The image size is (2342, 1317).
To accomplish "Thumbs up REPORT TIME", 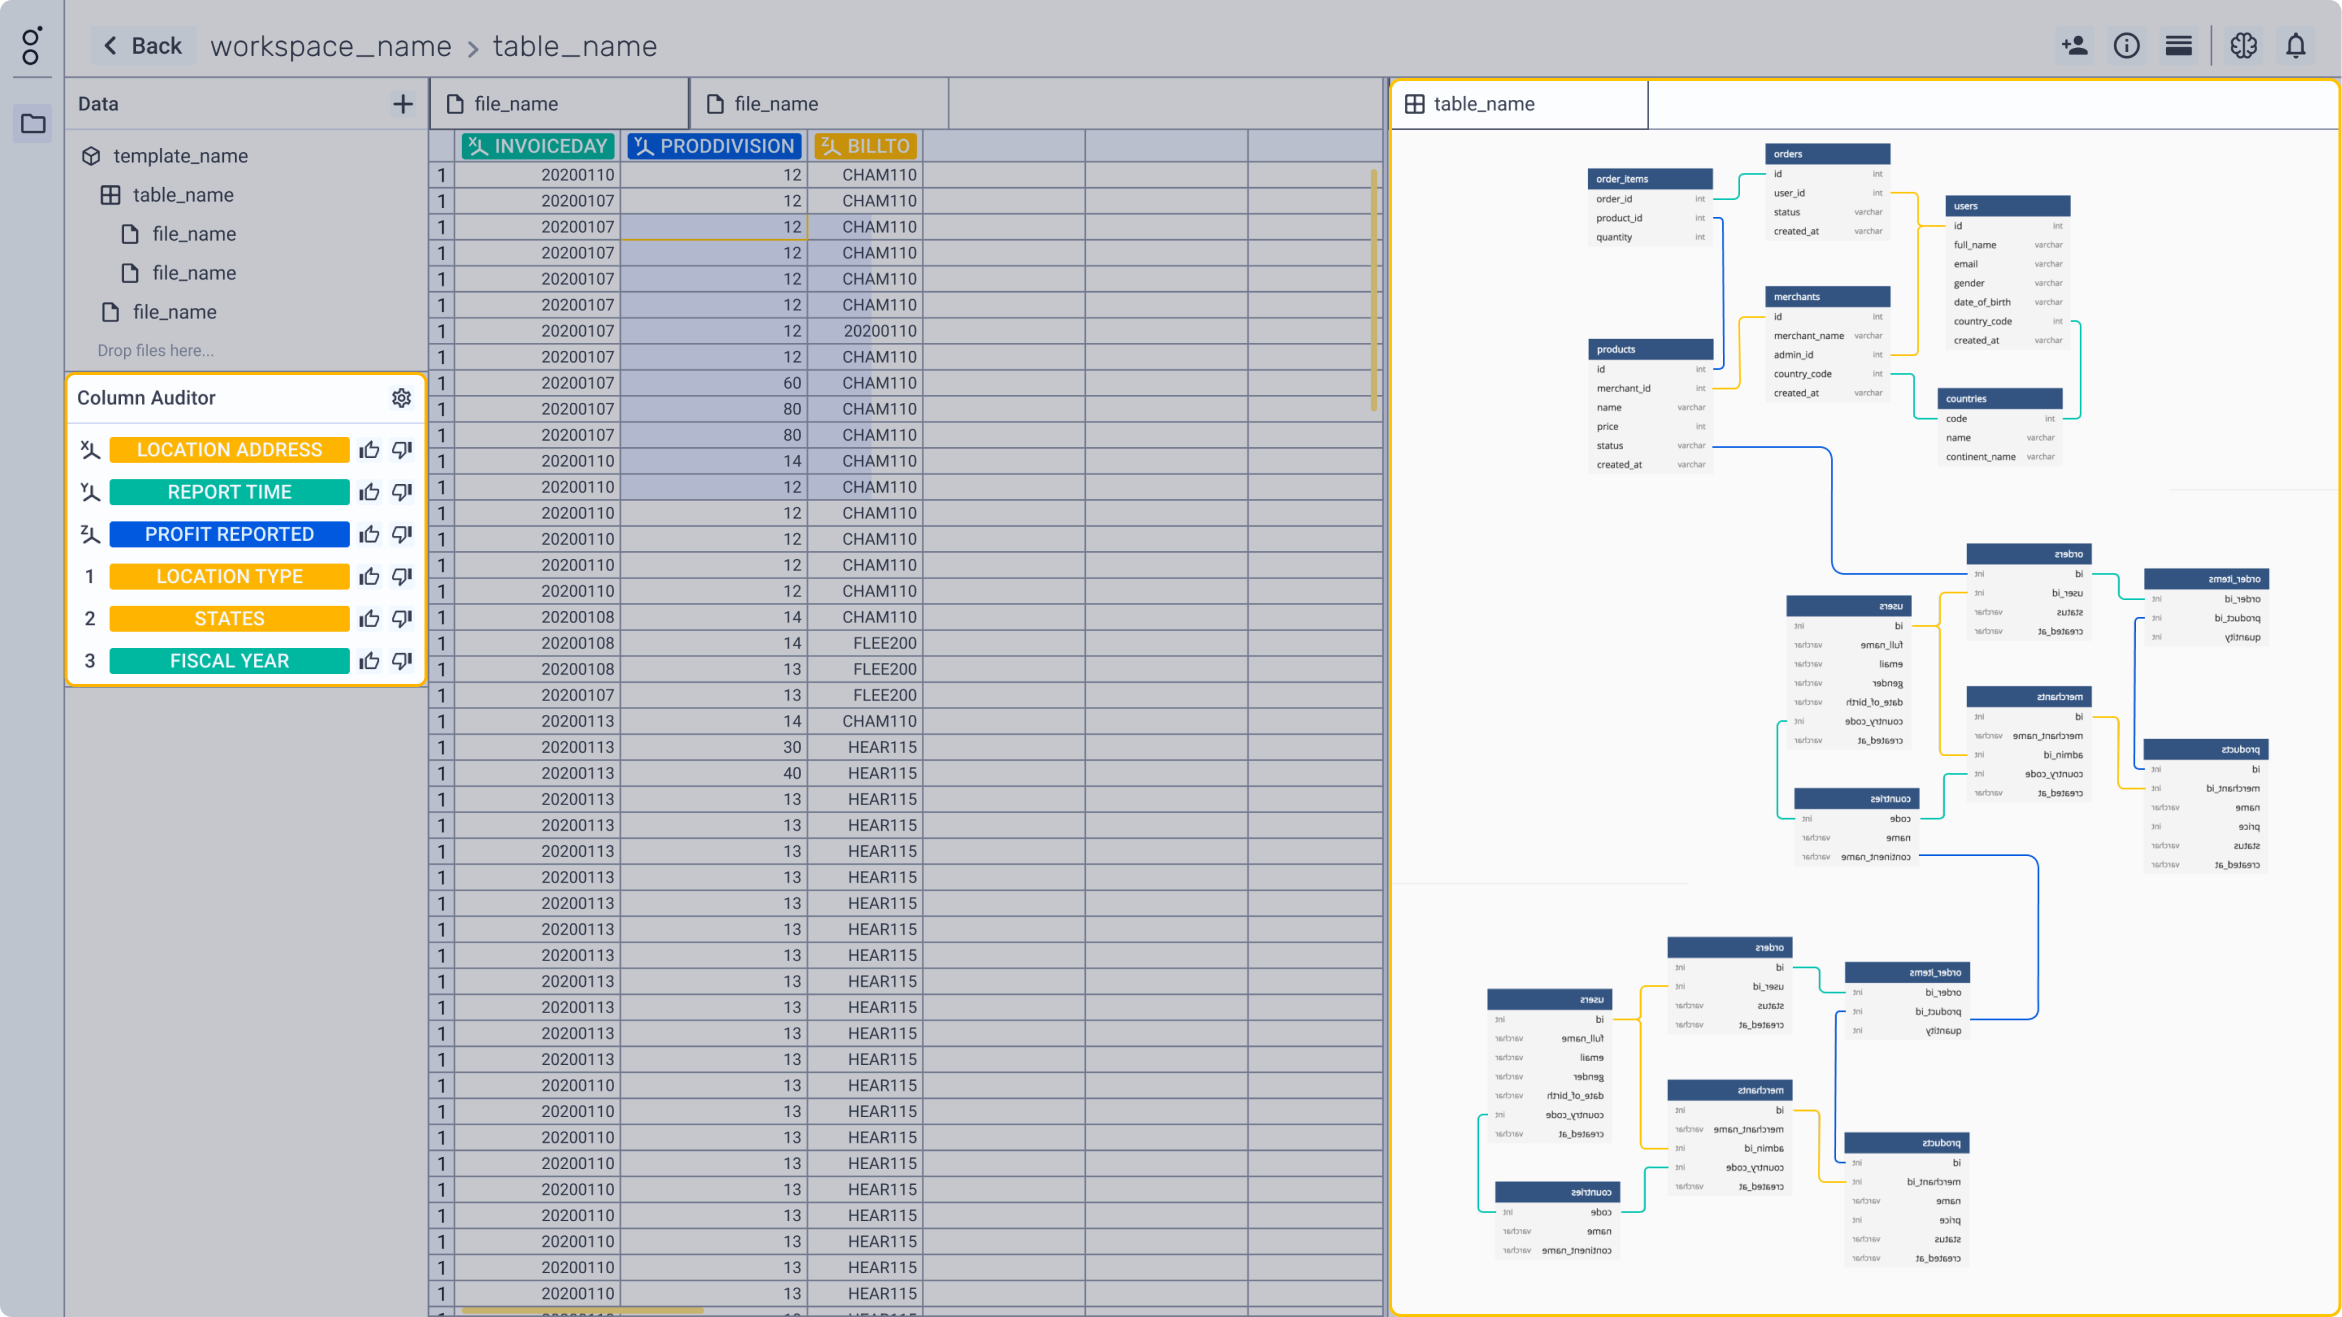I will 370,492.
